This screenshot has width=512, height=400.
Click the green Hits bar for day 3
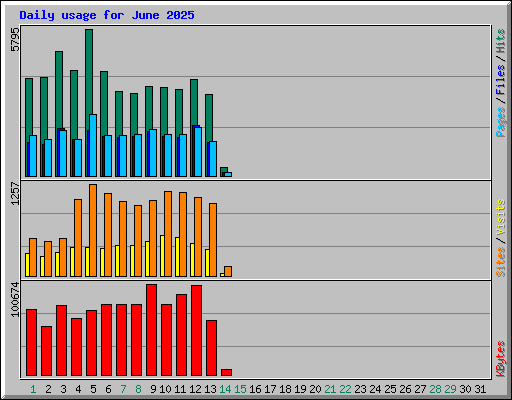point(59,89)
